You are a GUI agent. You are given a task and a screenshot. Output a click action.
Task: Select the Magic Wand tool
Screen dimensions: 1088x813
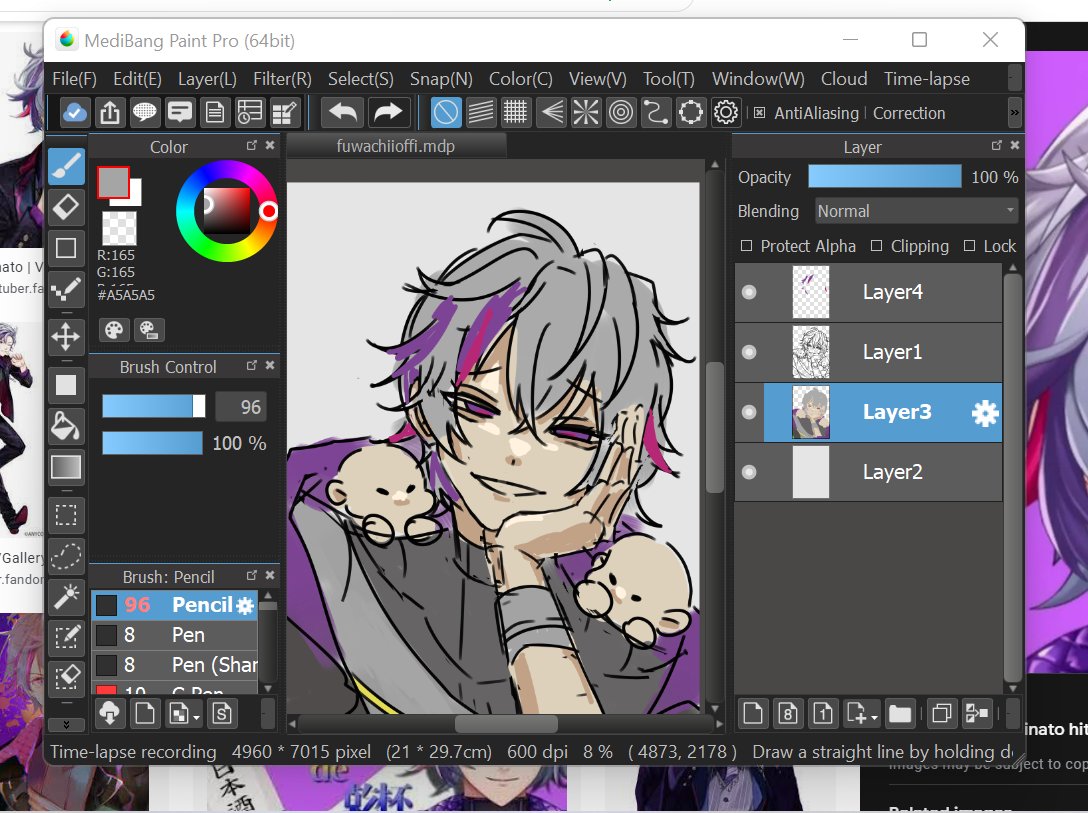coord(67,597)
